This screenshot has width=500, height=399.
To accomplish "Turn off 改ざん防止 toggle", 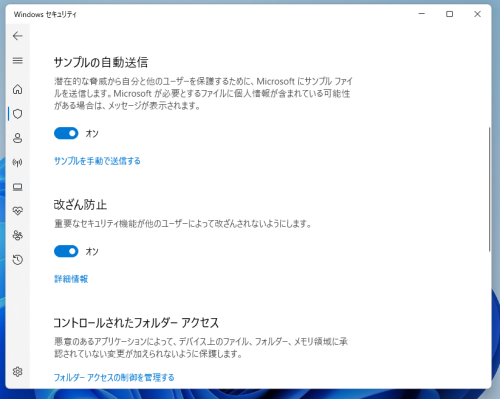I will pyautogui.click(x=66, y=251).
